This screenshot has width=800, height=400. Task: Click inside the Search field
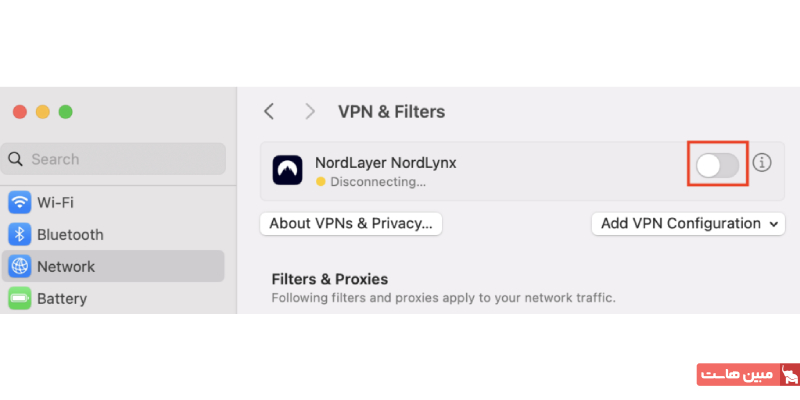pyautogui.click(x=120, y=159)
